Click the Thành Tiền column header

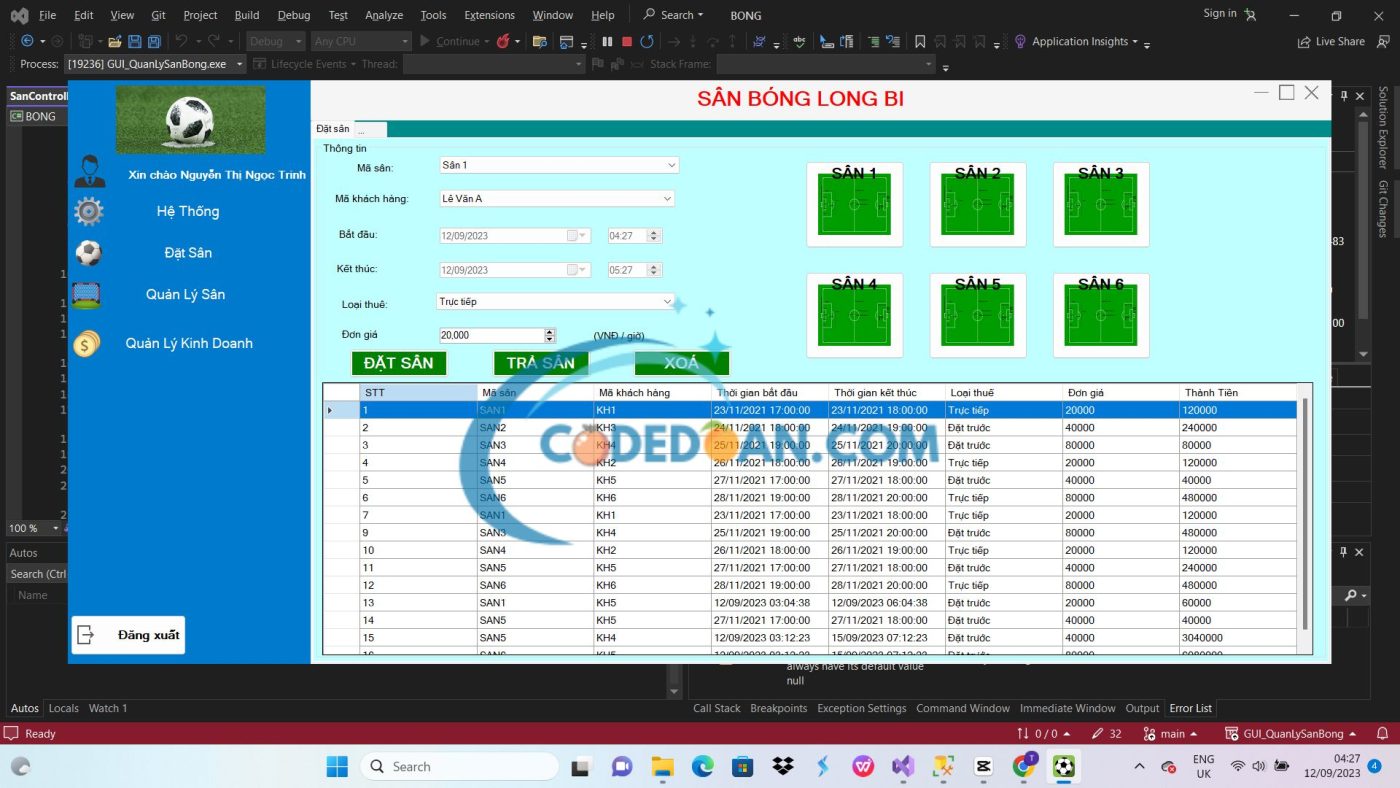(x=1237, y=393)
